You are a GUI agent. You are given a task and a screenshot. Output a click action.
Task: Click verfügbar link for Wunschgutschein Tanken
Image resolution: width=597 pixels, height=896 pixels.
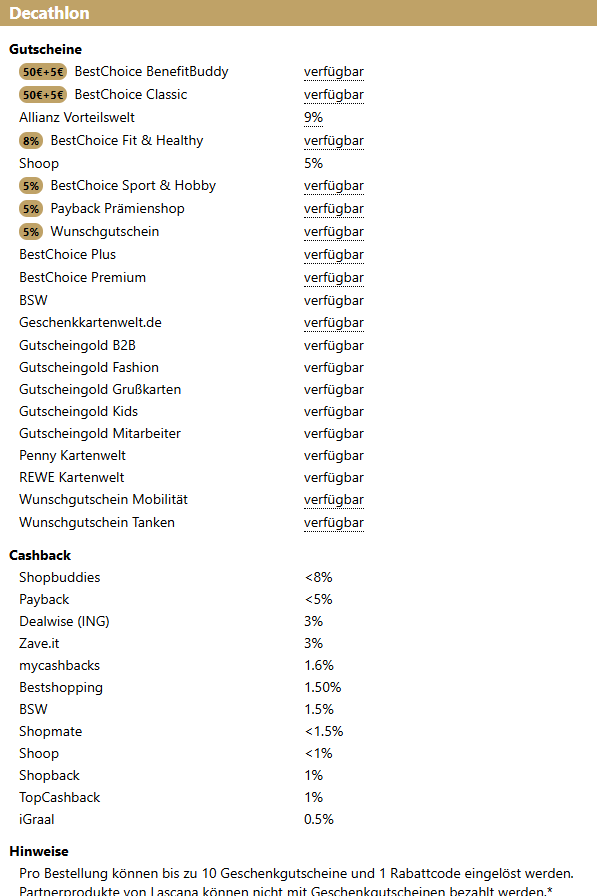click(x=334, y=522)
